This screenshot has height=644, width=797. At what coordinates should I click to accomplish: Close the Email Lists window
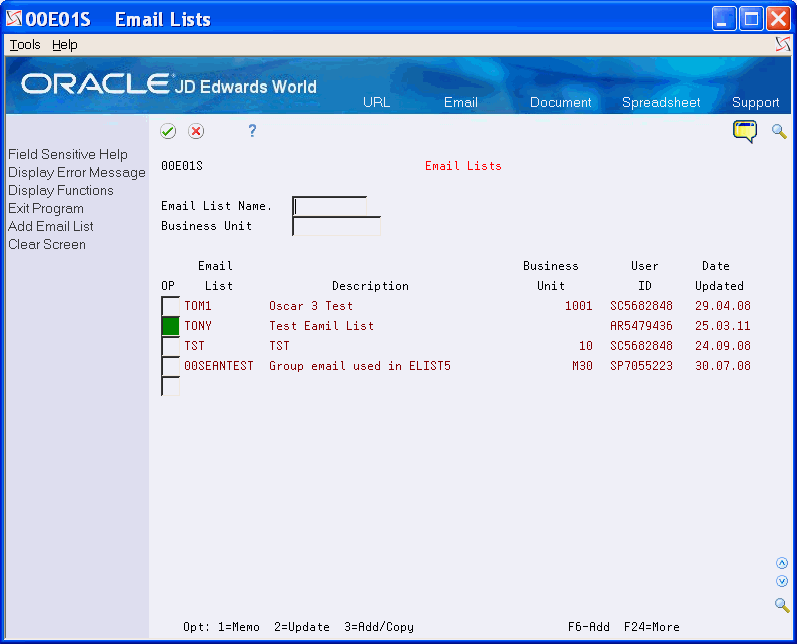pyautogui.click(x=778, y=19)
